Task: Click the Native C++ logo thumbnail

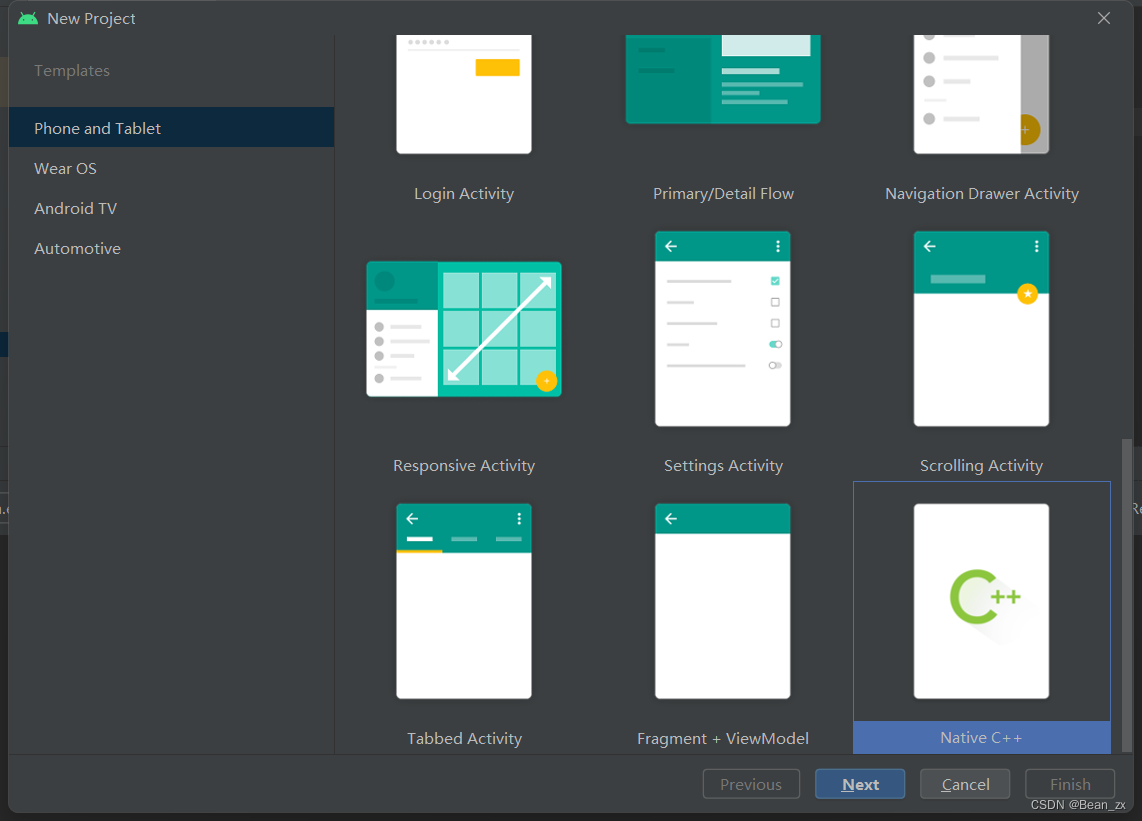Action: 981,601
